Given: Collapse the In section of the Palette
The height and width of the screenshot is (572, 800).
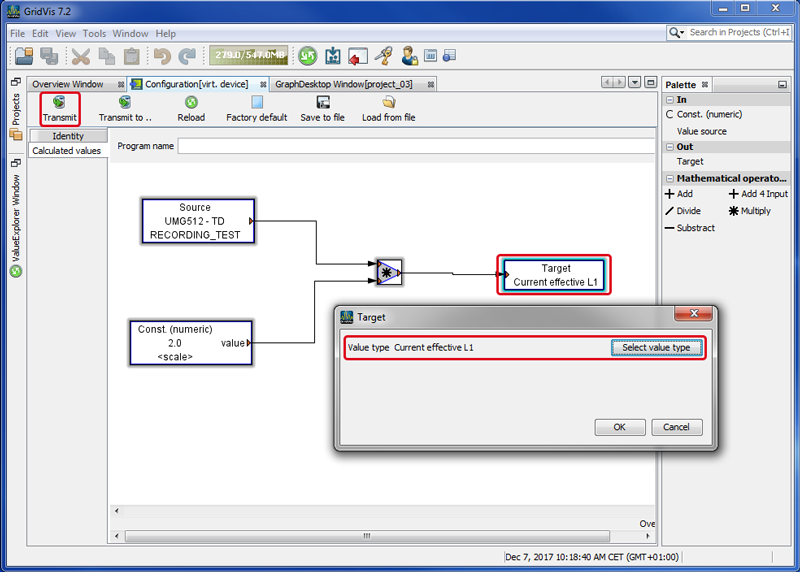Looking at the screenshot, I should pos(670,100).
